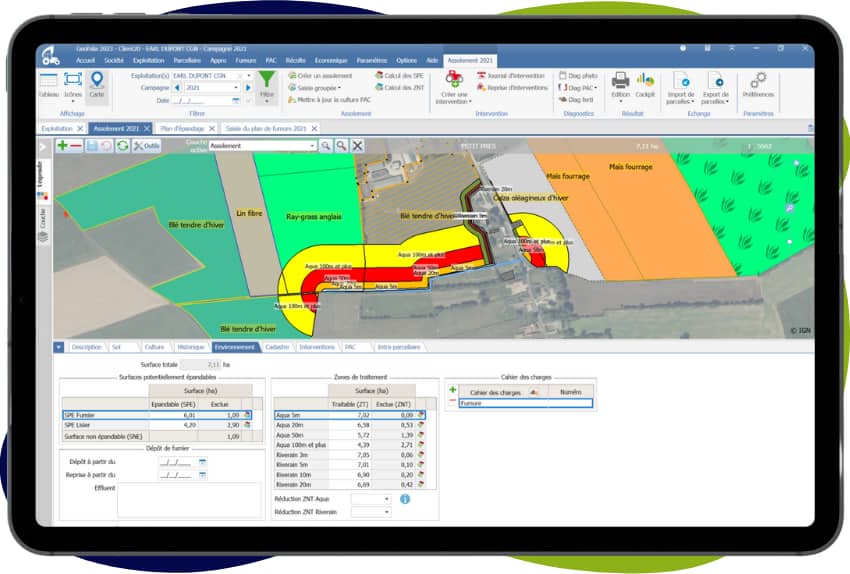Open calendar for Reprise à partir du

coord(203,475)
